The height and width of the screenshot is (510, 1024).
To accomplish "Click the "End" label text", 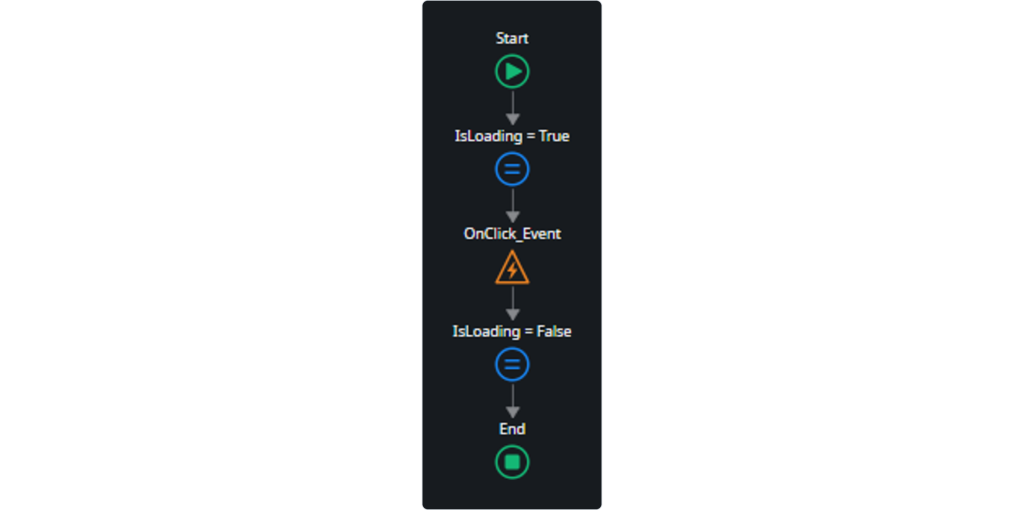I will coord(512,429).
